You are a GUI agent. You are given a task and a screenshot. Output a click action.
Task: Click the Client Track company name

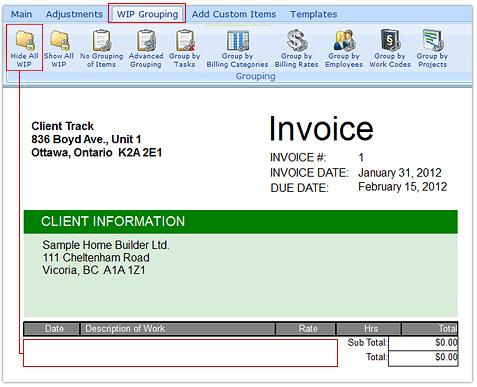click(x=63, y=126)
